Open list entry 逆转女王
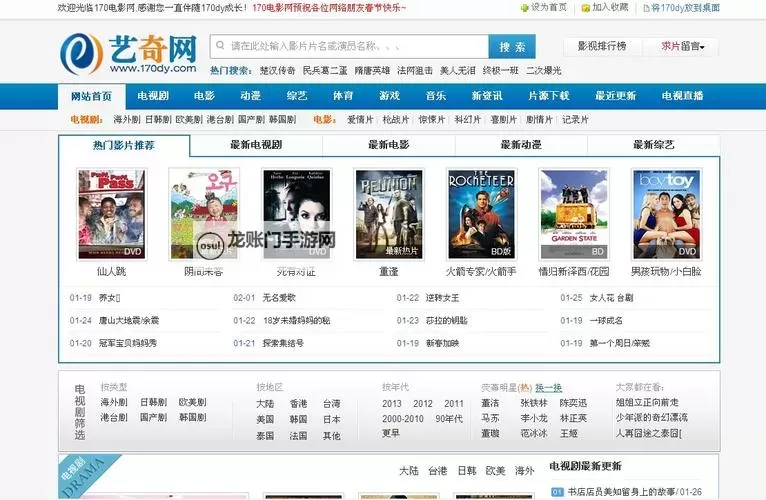766x500 pixels. tap(442, 298)
